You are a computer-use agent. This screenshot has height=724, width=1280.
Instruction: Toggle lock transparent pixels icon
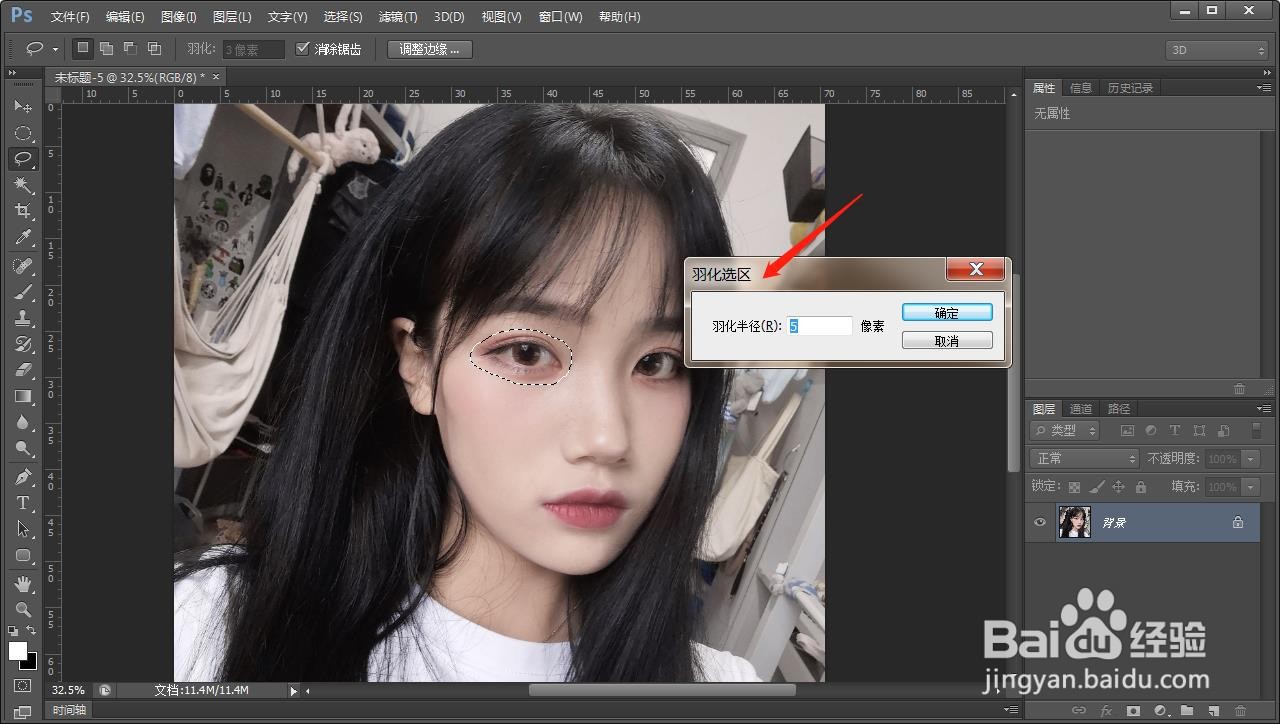(1075, 487)
